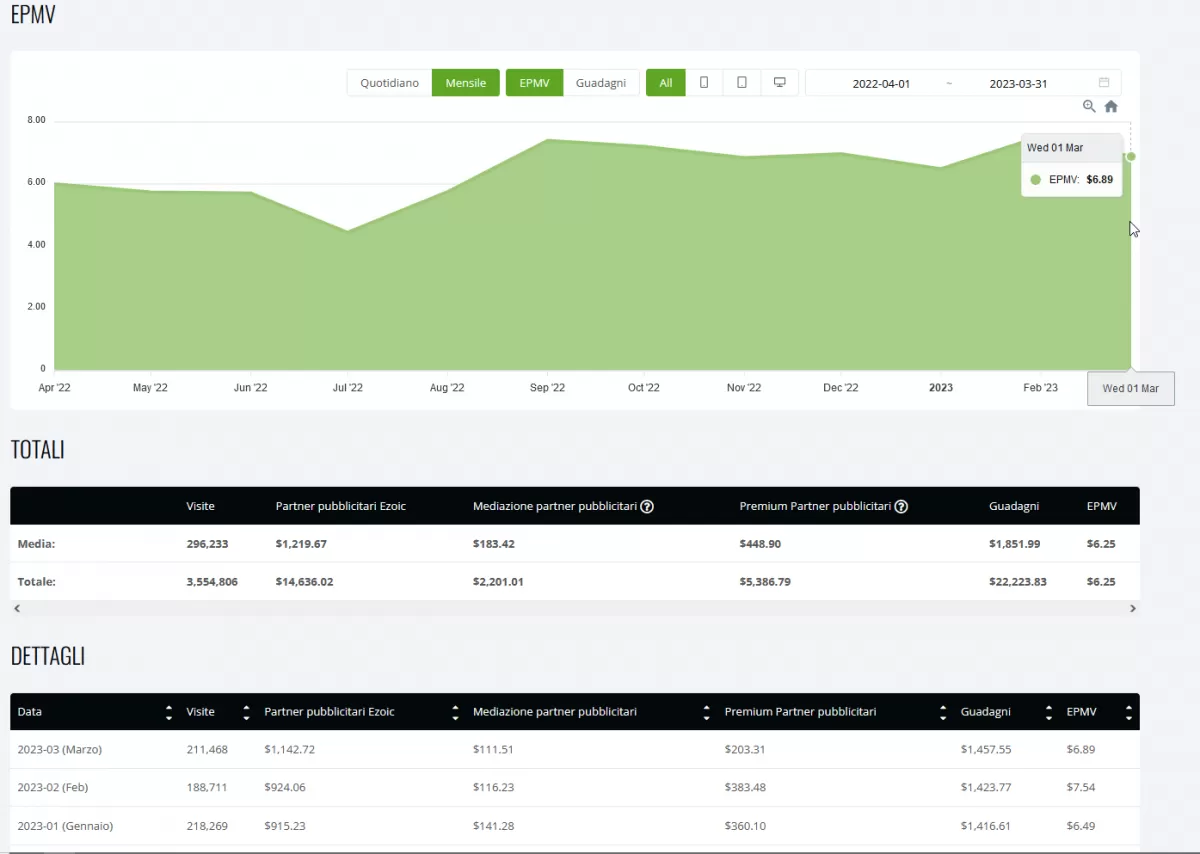
Task: Filter the chart by tablet devices
Action: 742,83
